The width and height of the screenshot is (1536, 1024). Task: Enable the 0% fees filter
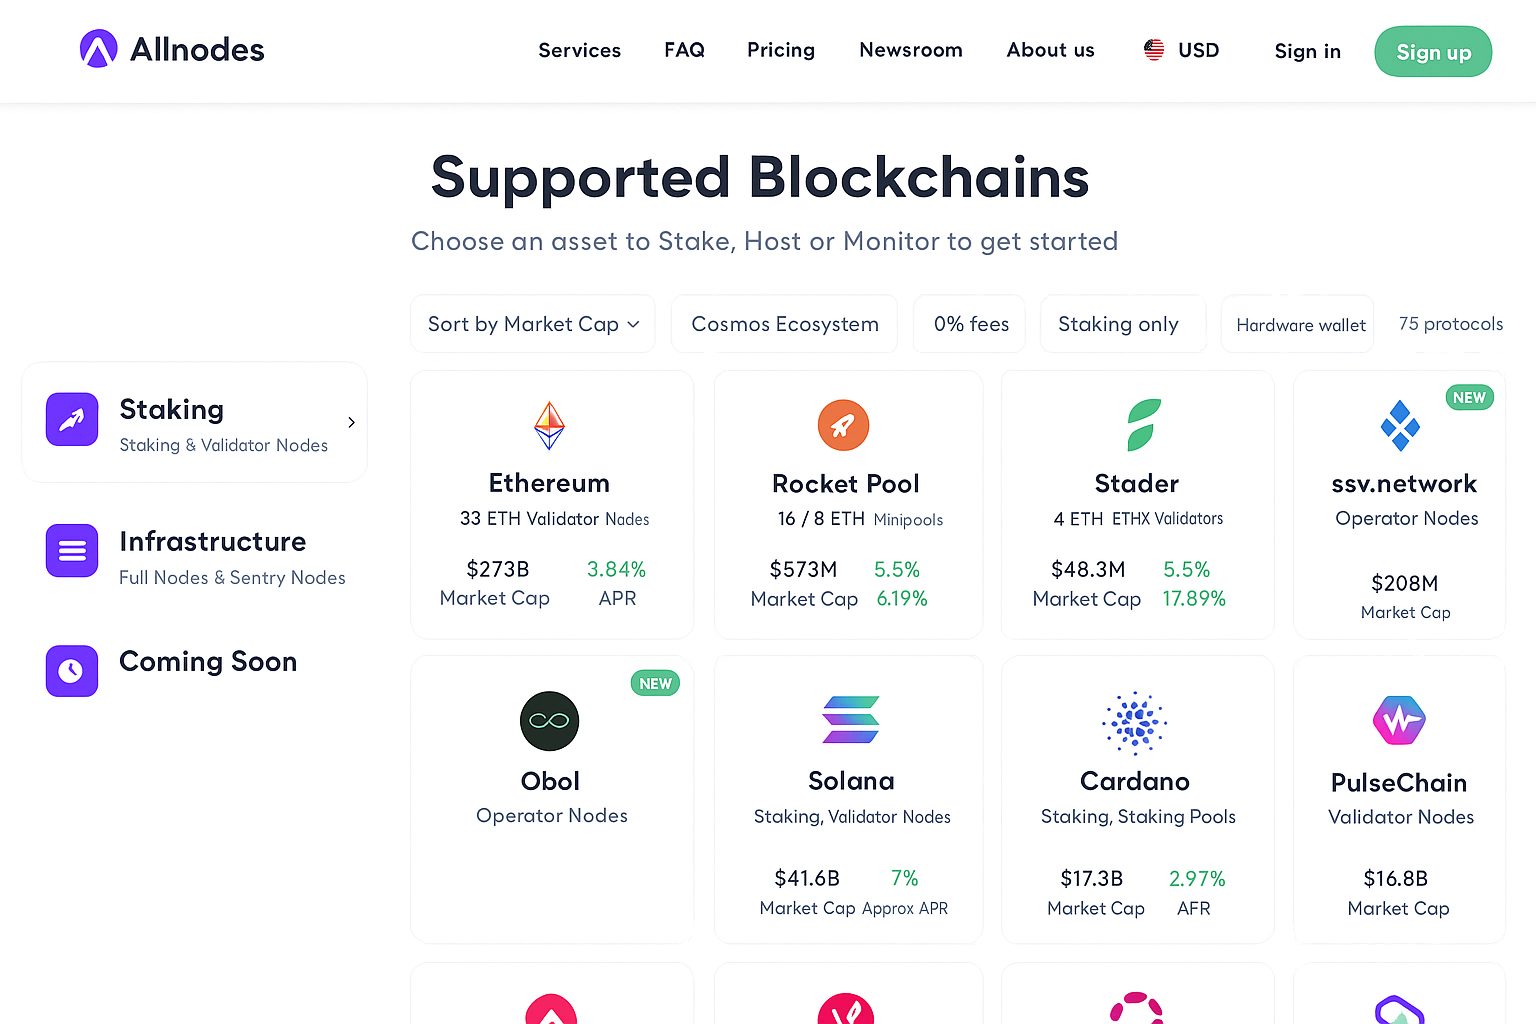pyautogui.click(x=970, y=324)
